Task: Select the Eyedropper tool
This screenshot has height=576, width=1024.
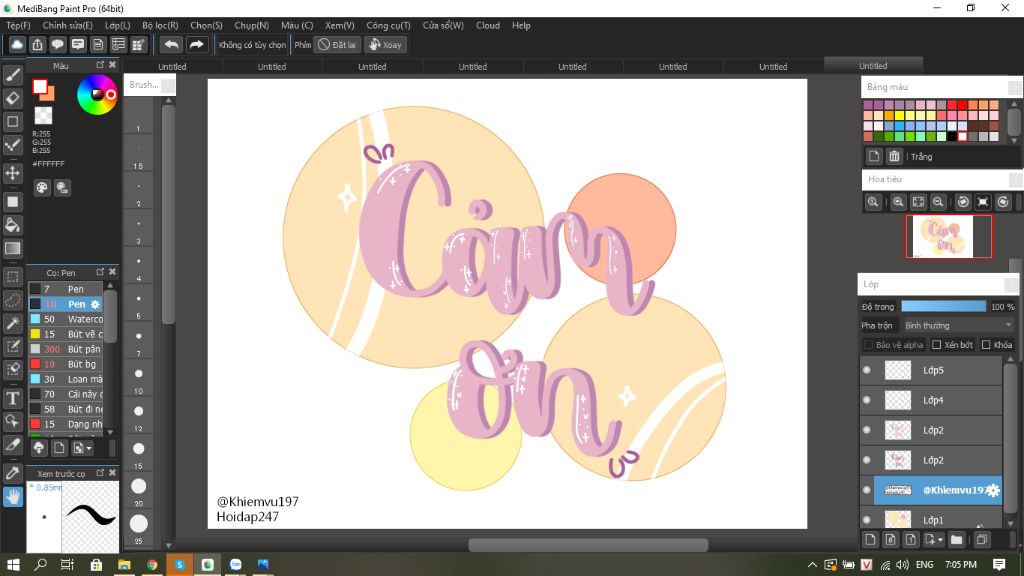Action: tap(12, 473)
